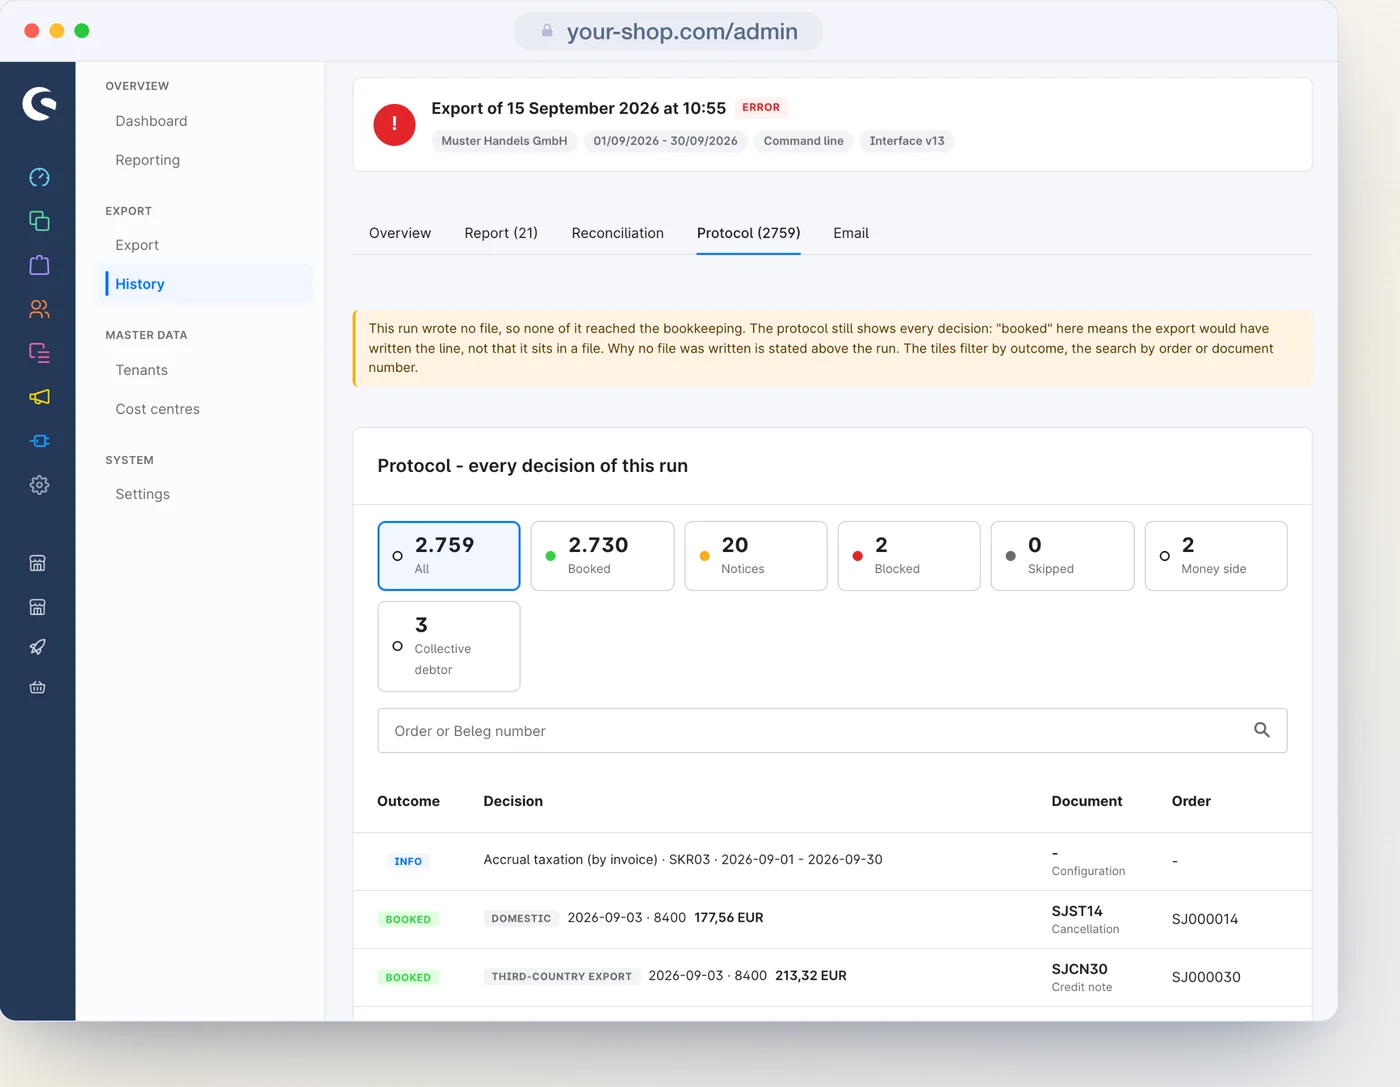The image size is (1400, 1087).
Task: Click the THIRD-COUNTRY EXPORT tag
Action: [x=562, y=976]
